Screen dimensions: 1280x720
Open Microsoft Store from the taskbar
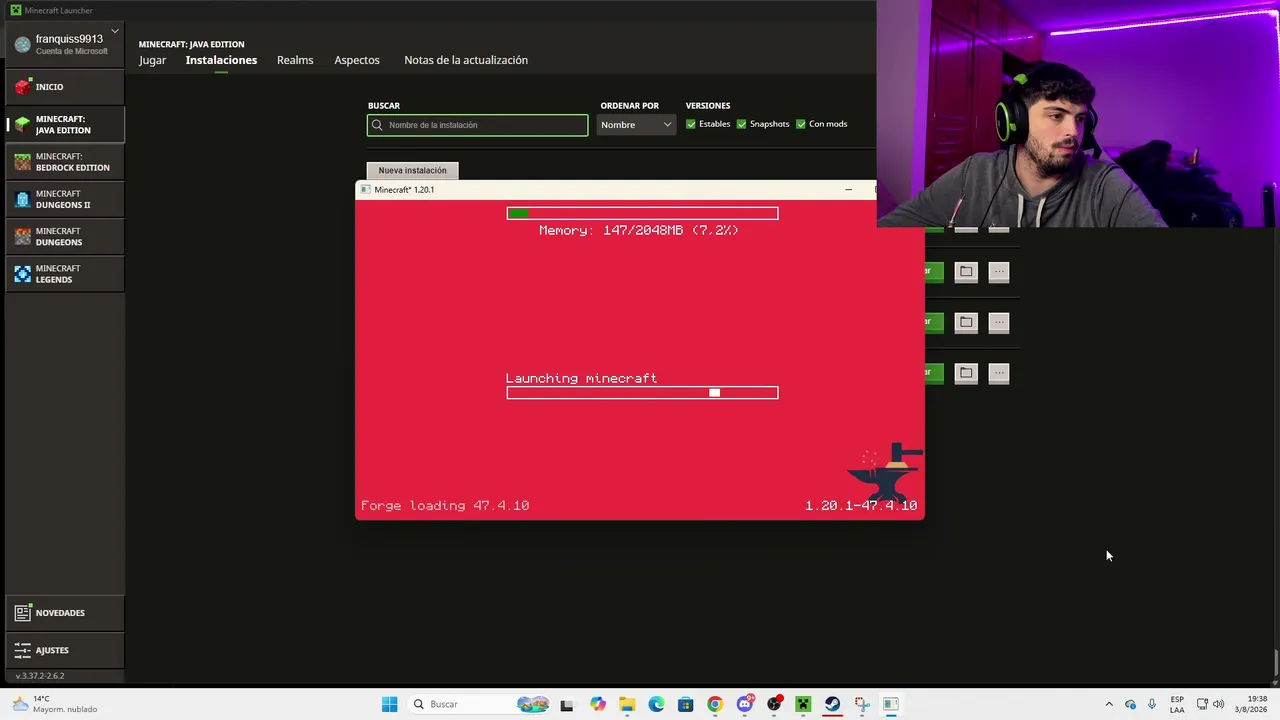[x=685, y=704]
